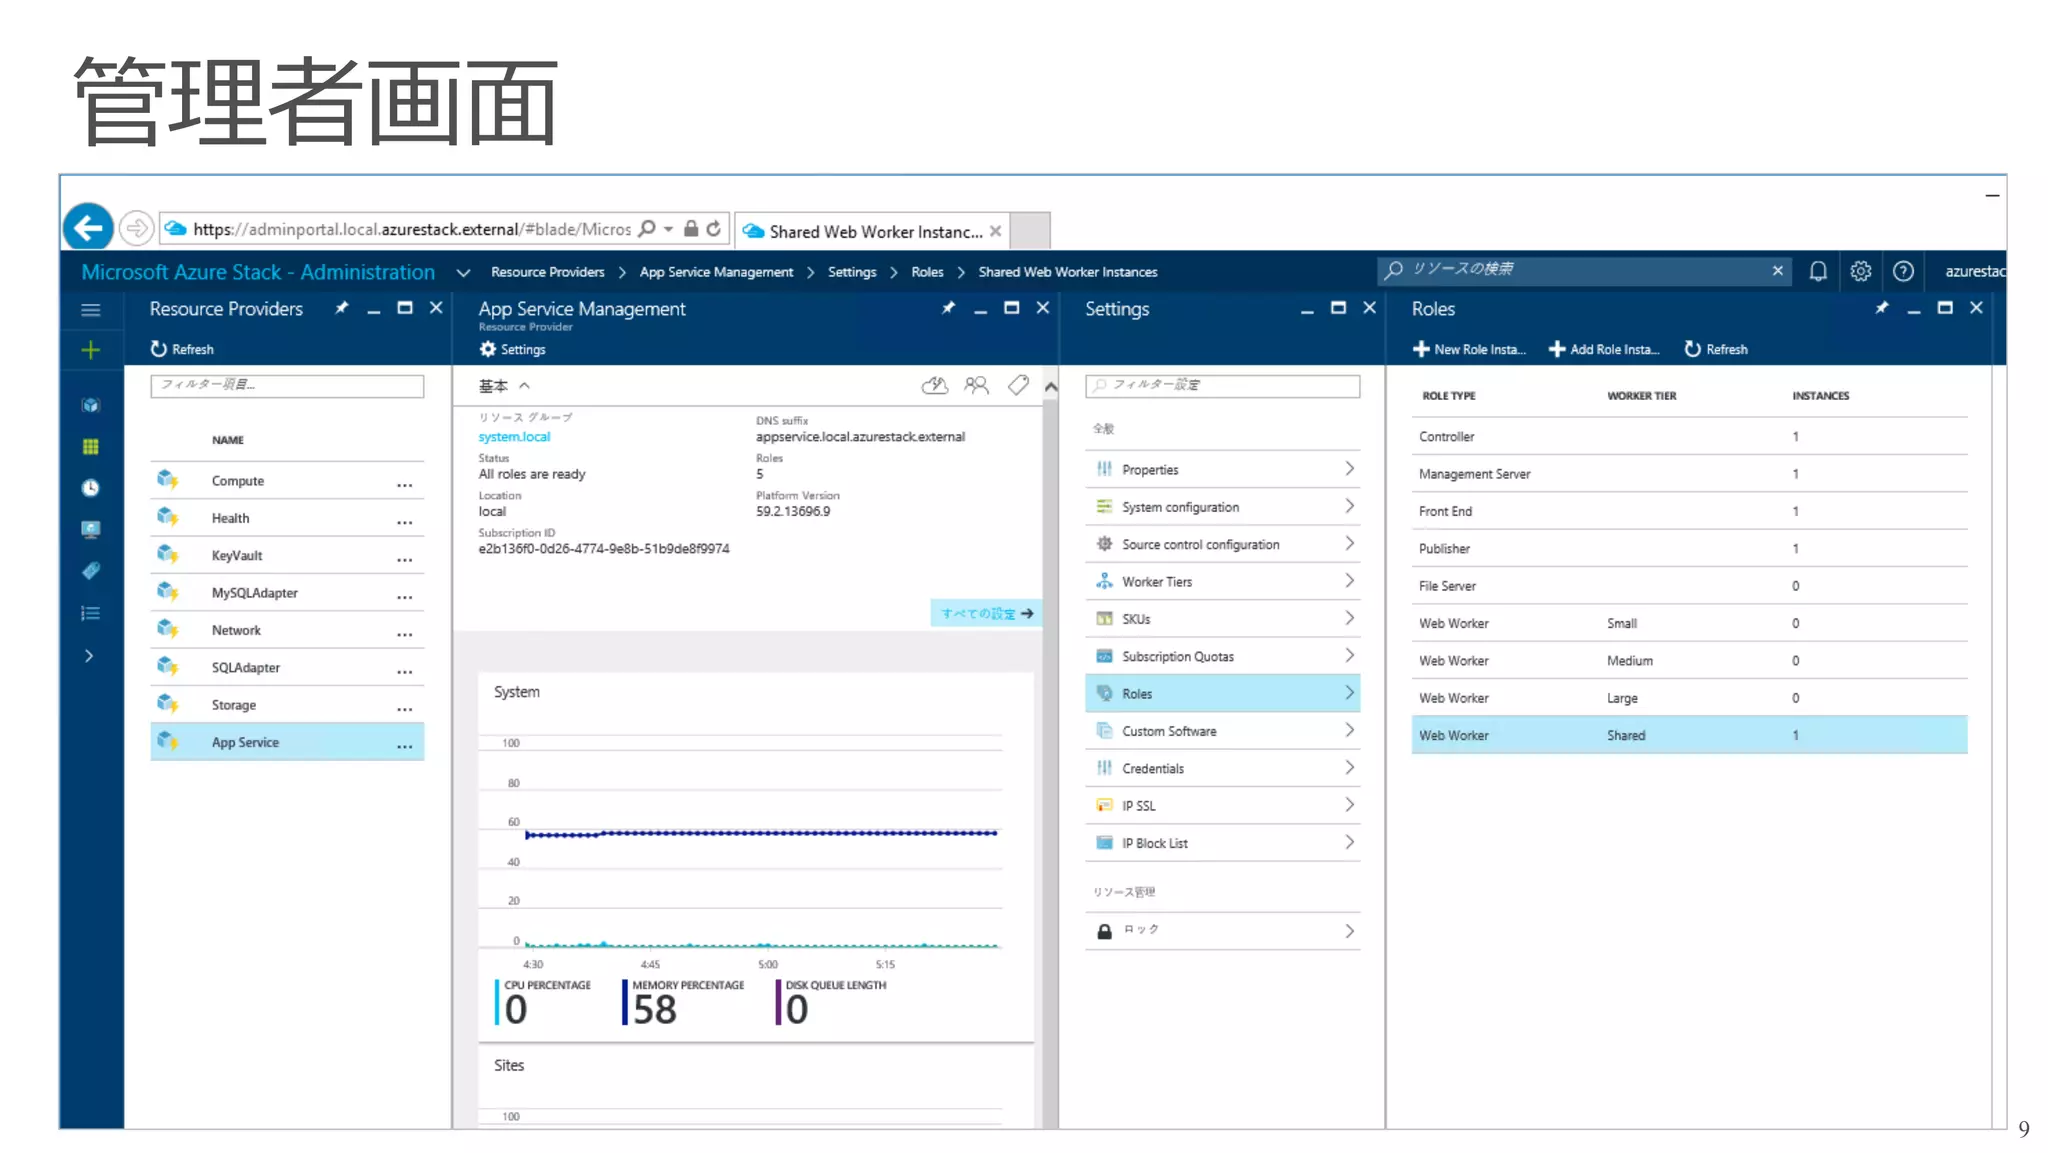Click the tag icon in App Service Management
Image resolution: width=2048 pixels, height=1153 pixels.
click(1018, 385)
